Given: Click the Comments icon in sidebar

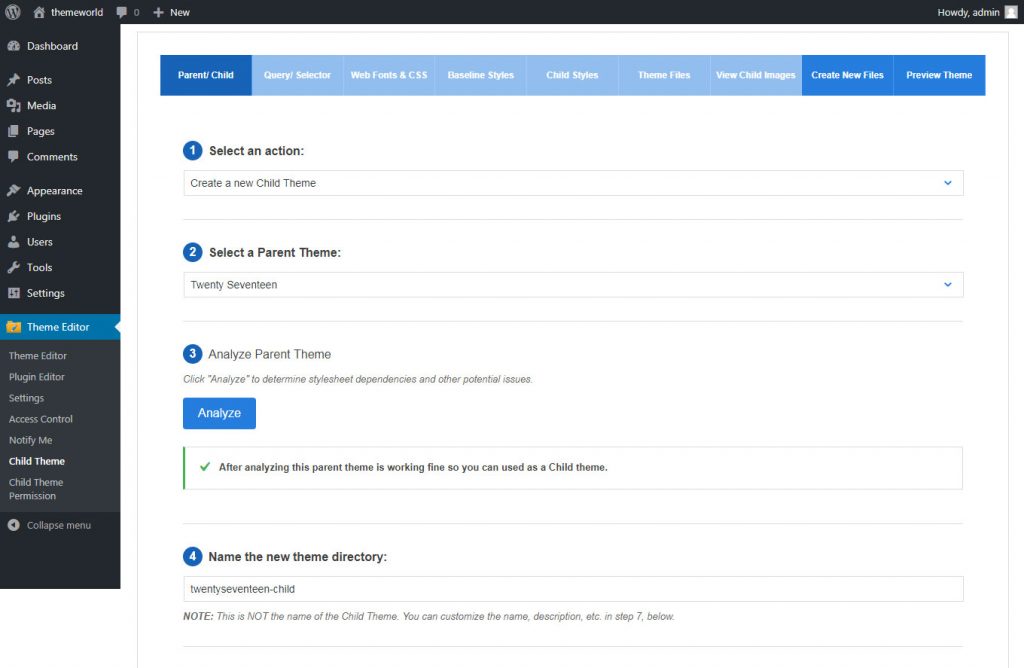Looking at the screenshot, I should tap(14, 156).
